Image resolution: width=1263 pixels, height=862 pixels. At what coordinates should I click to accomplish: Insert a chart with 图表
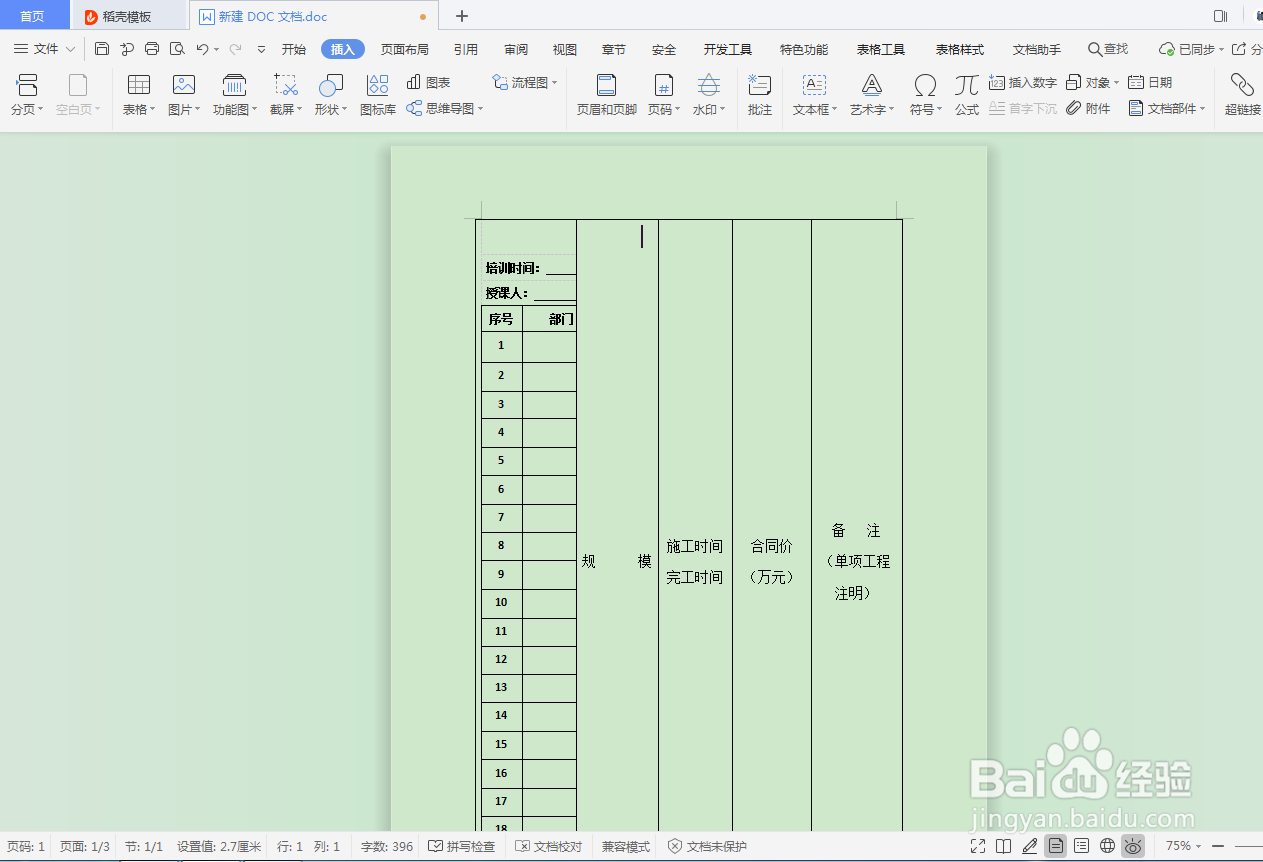coord(429,82)
